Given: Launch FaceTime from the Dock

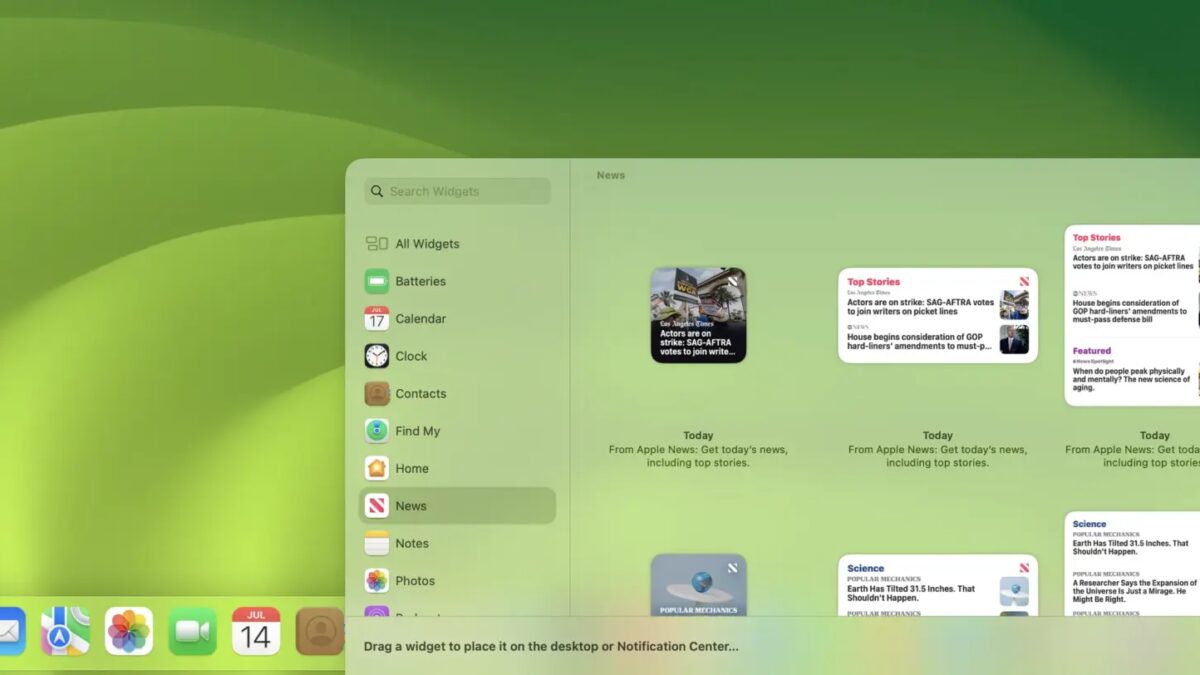Looking at the screenshot, I should pos(193,631).
